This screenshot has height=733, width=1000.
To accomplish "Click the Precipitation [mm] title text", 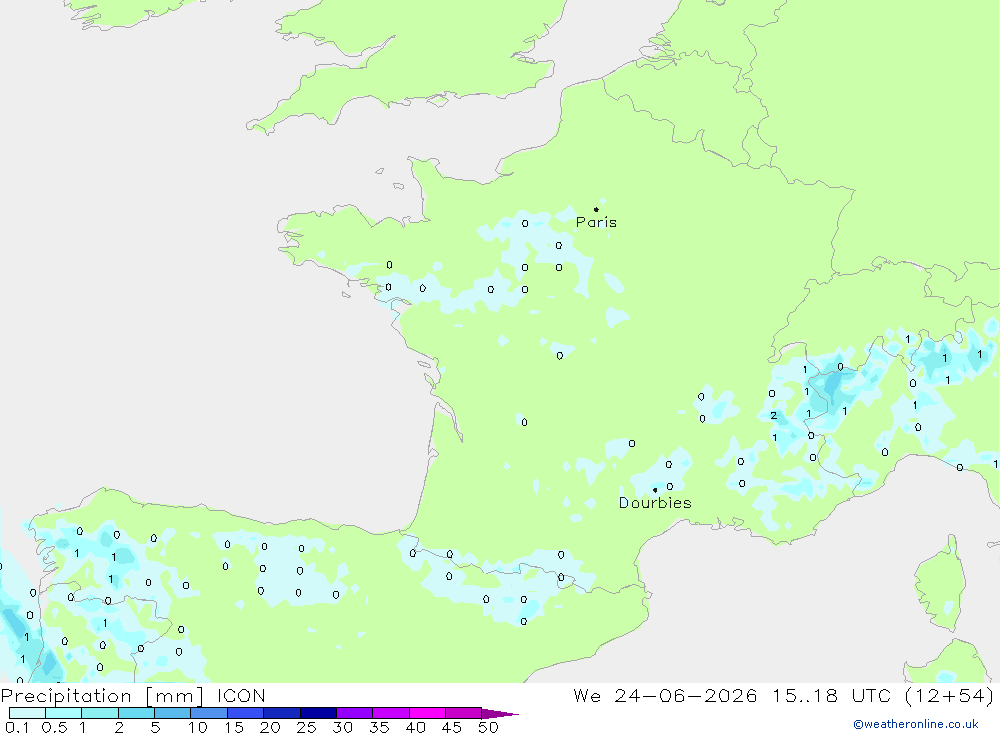I will click(x=102, y=695).
